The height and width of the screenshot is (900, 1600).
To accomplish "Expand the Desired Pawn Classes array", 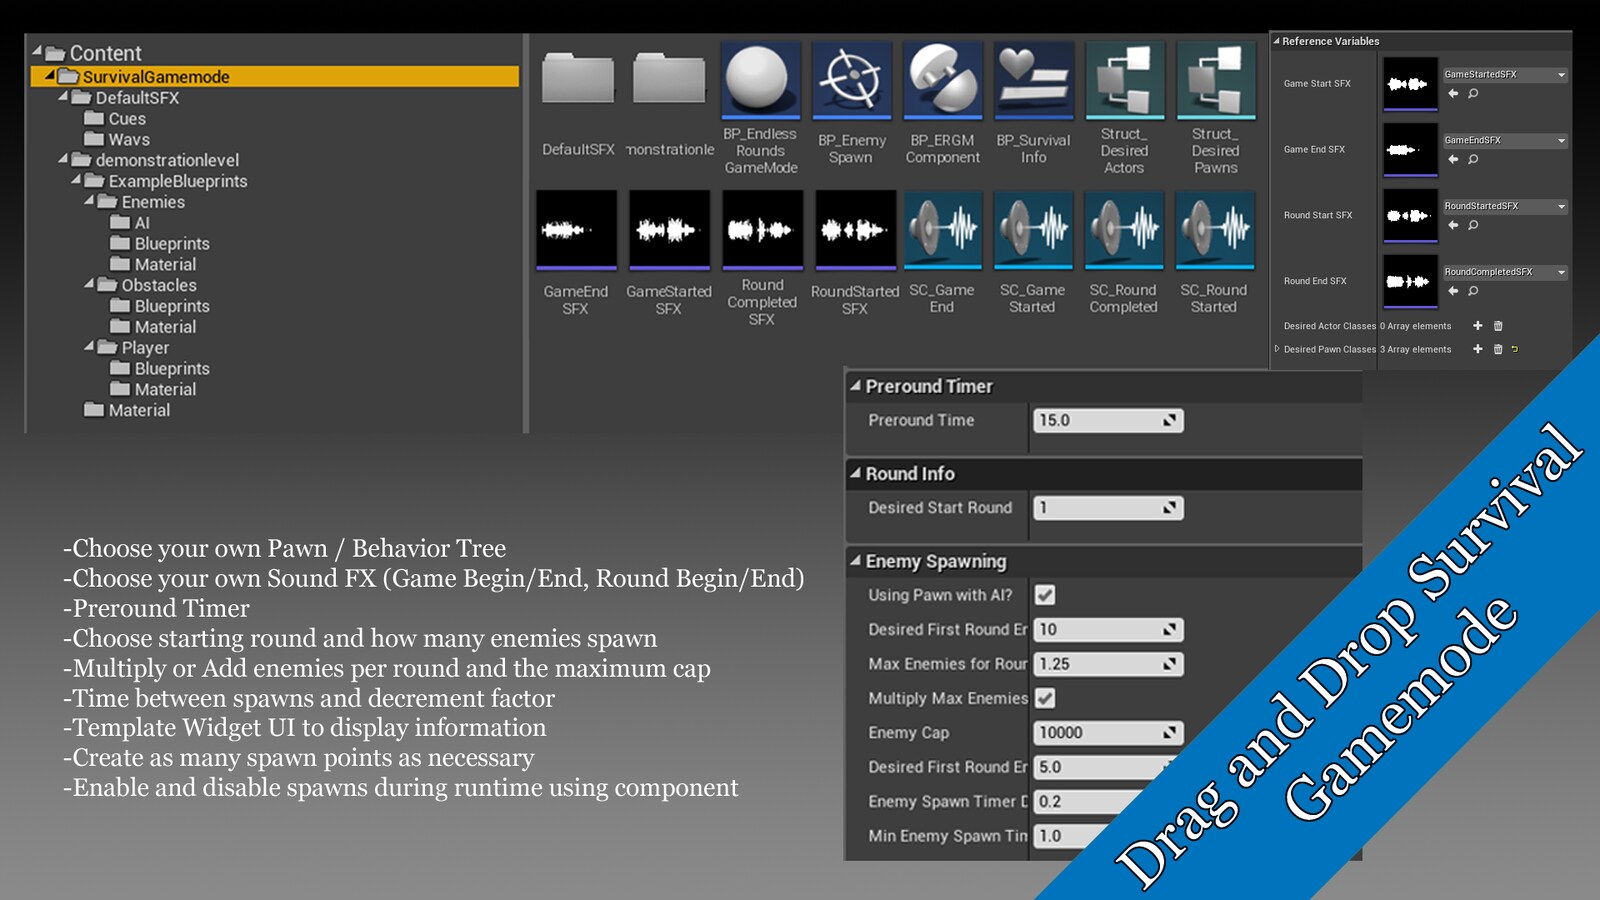I will [x=1277, y=349].
